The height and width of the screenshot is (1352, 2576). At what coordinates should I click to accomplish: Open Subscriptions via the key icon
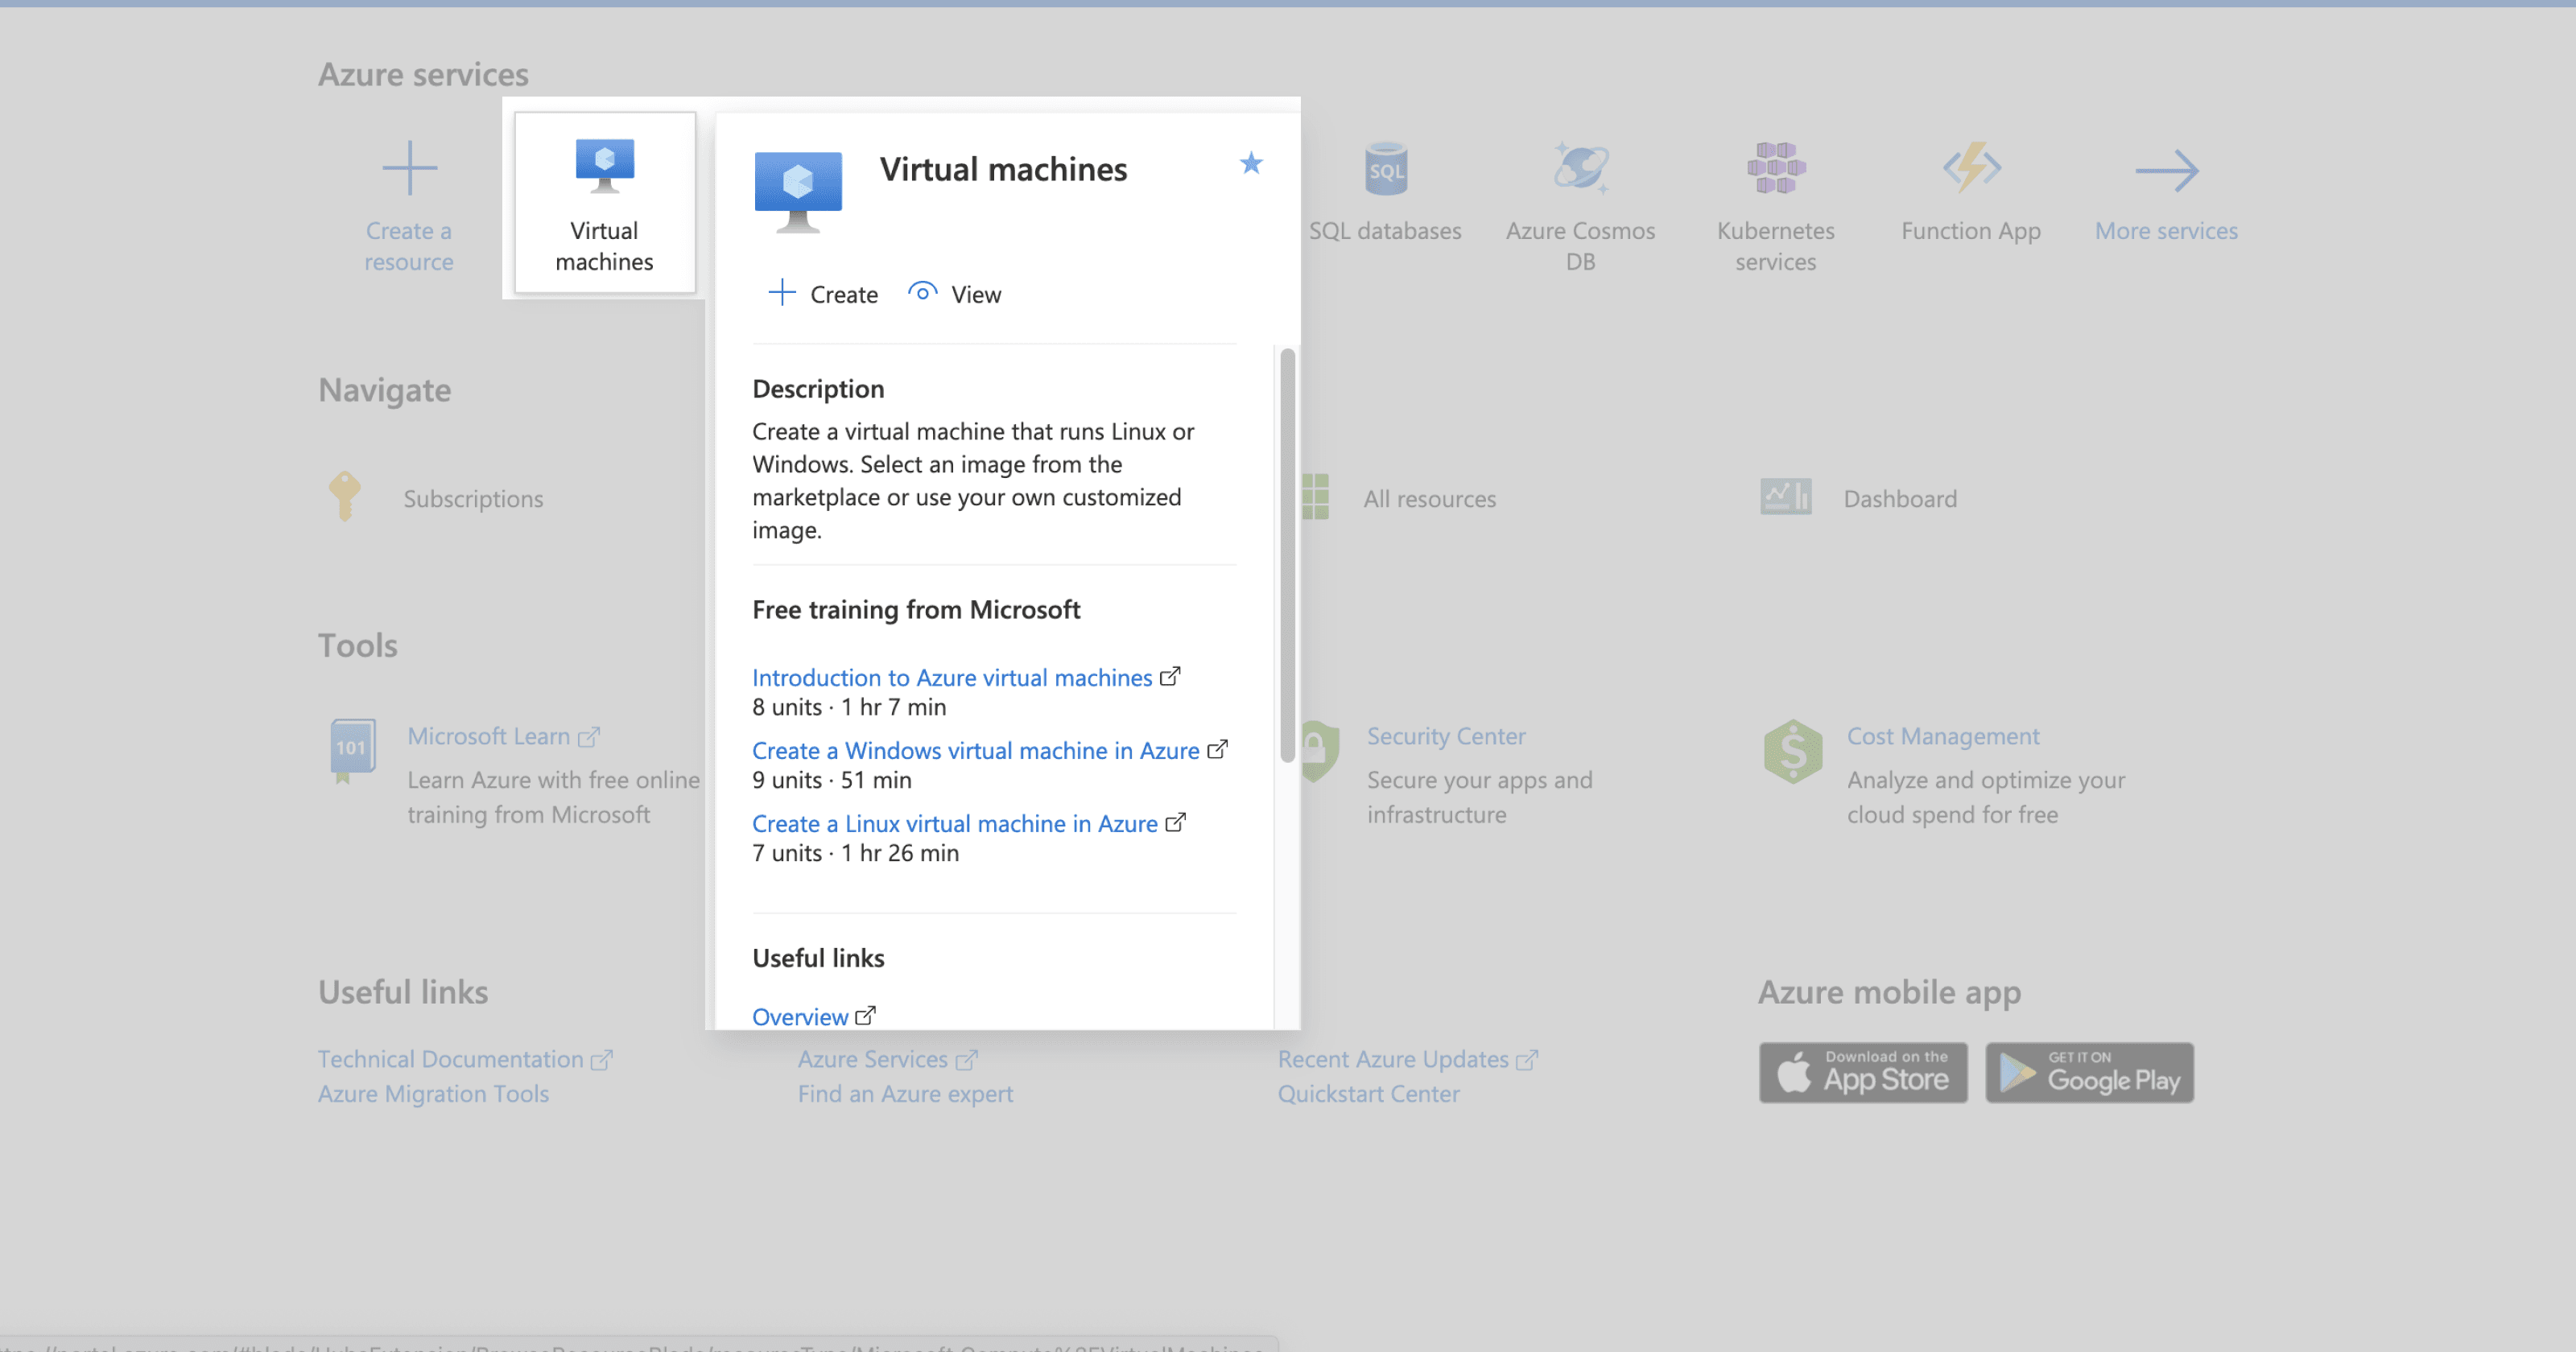[x=344, y=496]
